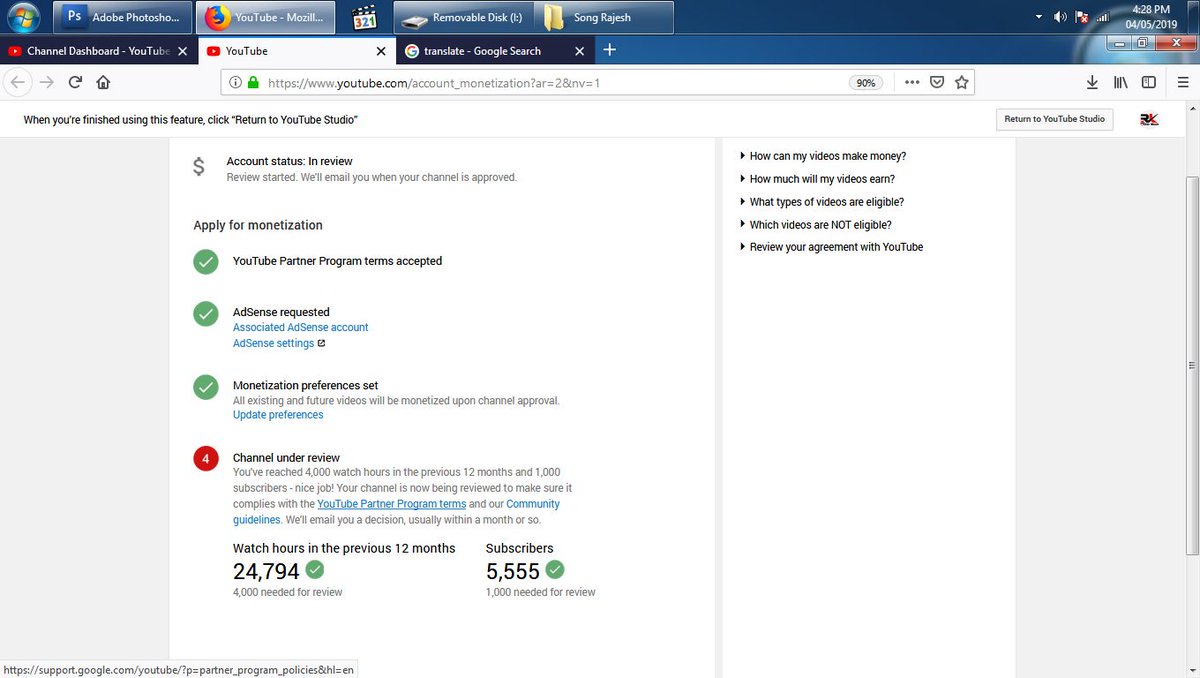Open Removable Disk (I:) taskbar window
The image size is (1200, 678).
(463, 17)
